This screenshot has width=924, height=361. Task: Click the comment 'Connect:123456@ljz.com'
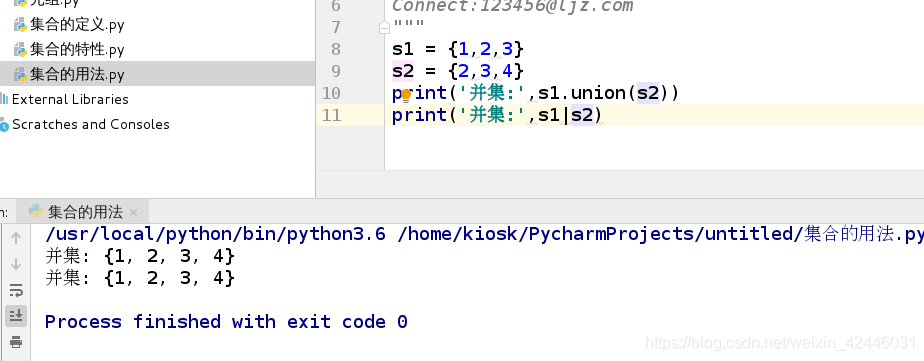tap(512, 6)
